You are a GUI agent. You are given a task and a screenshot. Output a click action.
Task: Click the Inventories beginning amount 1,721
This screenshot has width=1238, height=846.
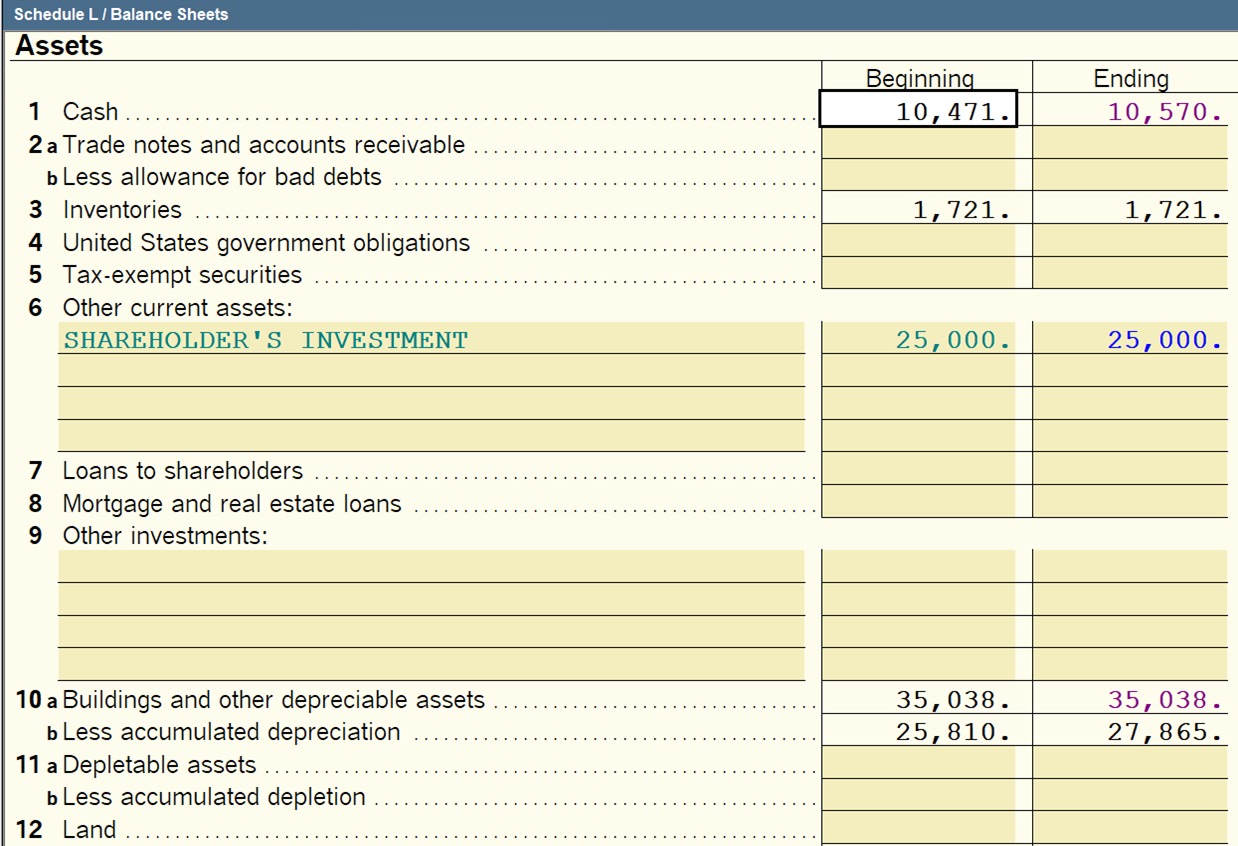tap(918, 210)
